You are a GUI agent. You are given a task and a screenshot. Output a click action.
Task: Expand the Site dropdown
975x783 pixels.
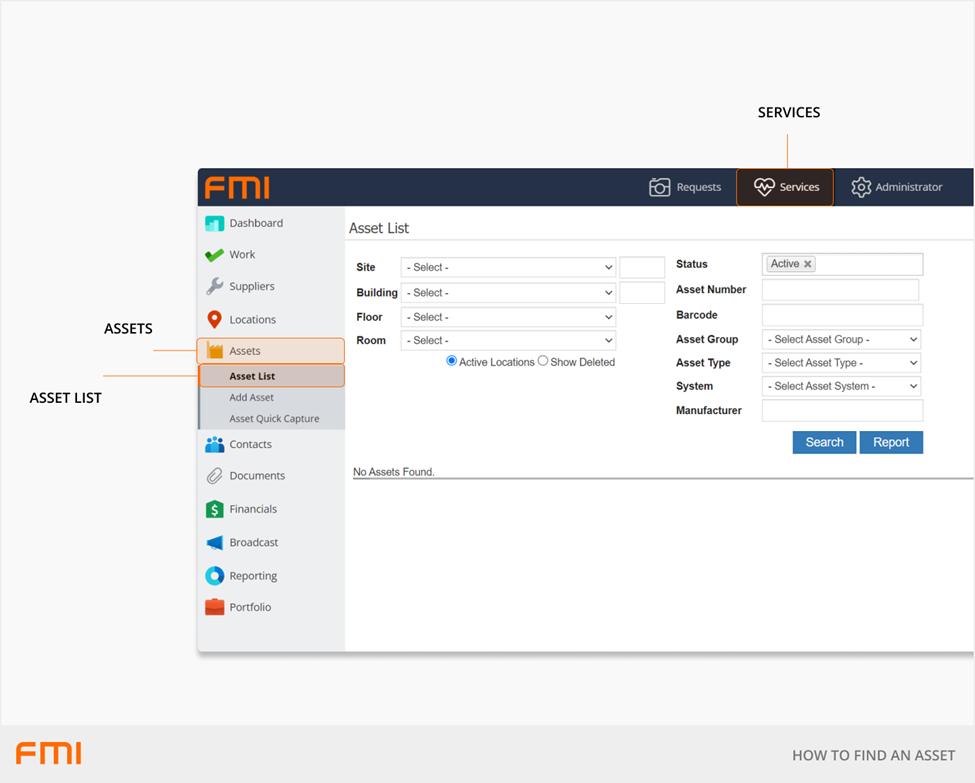point(508,268)
